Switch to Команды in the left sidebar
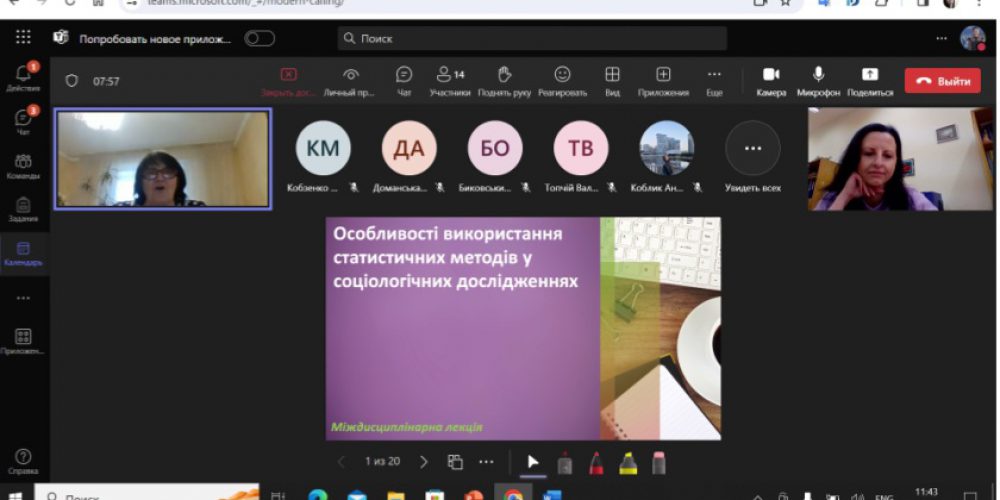Viewport: 1000px width, 500px height. [x=23, y=165]
